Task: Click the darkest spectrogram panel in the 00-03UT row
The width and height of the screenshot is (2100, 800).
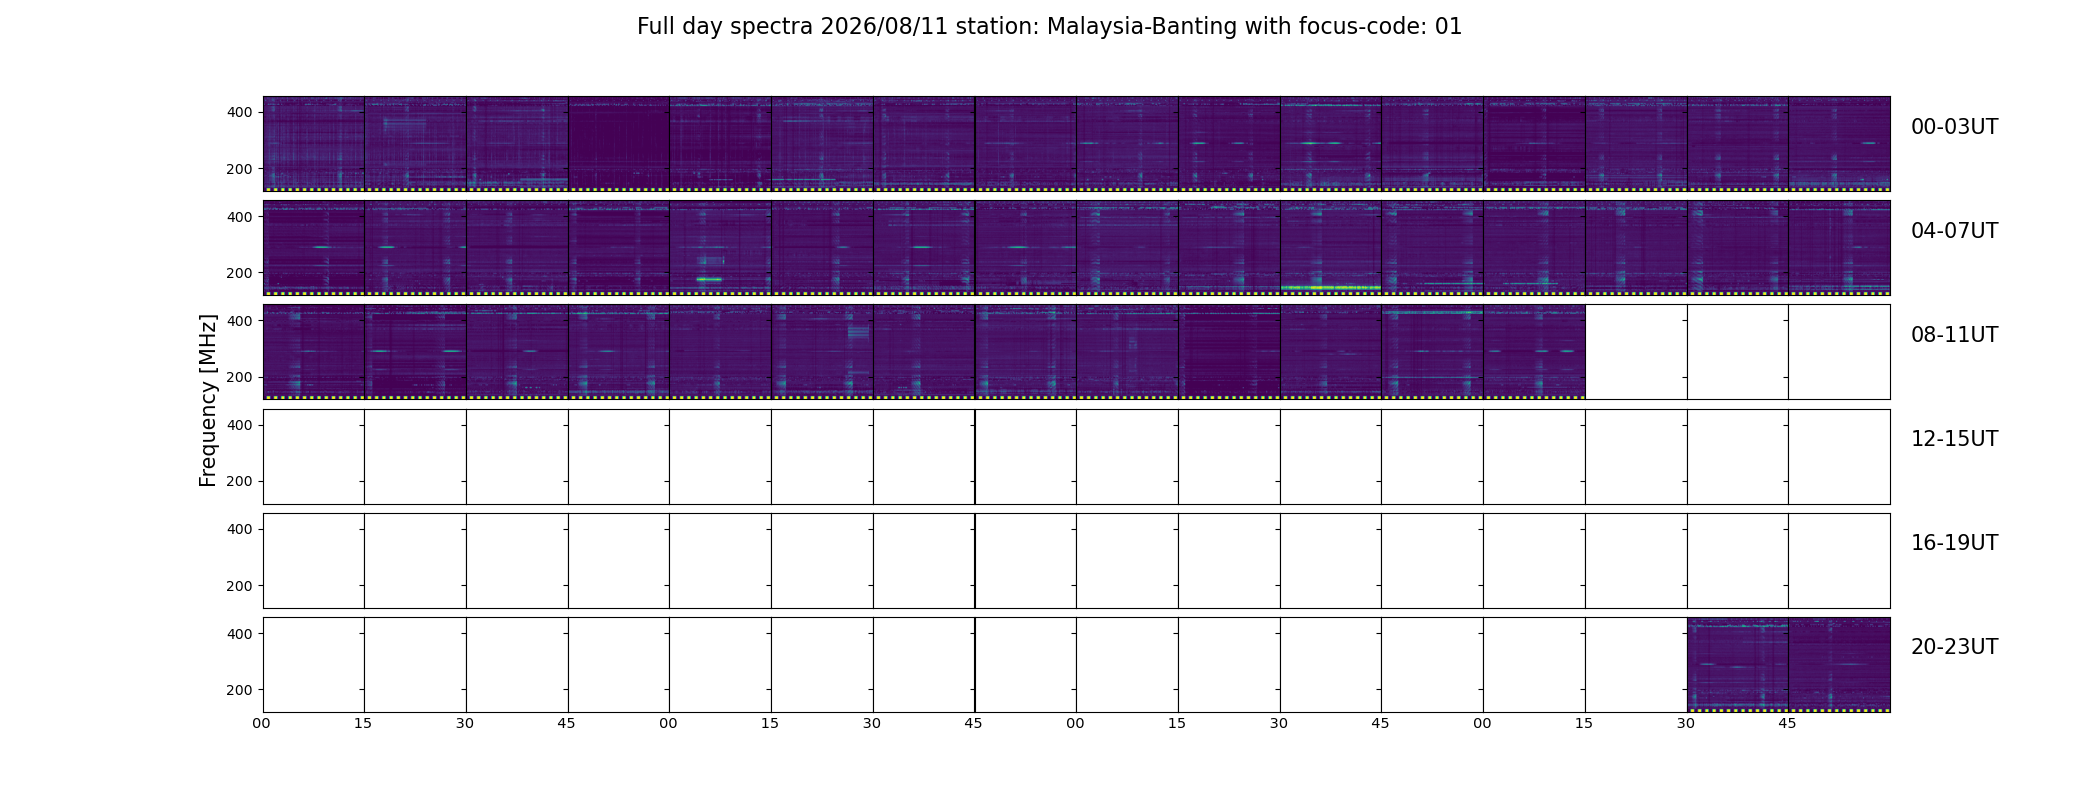Action: pyautogui.click(x=619, y=144)
